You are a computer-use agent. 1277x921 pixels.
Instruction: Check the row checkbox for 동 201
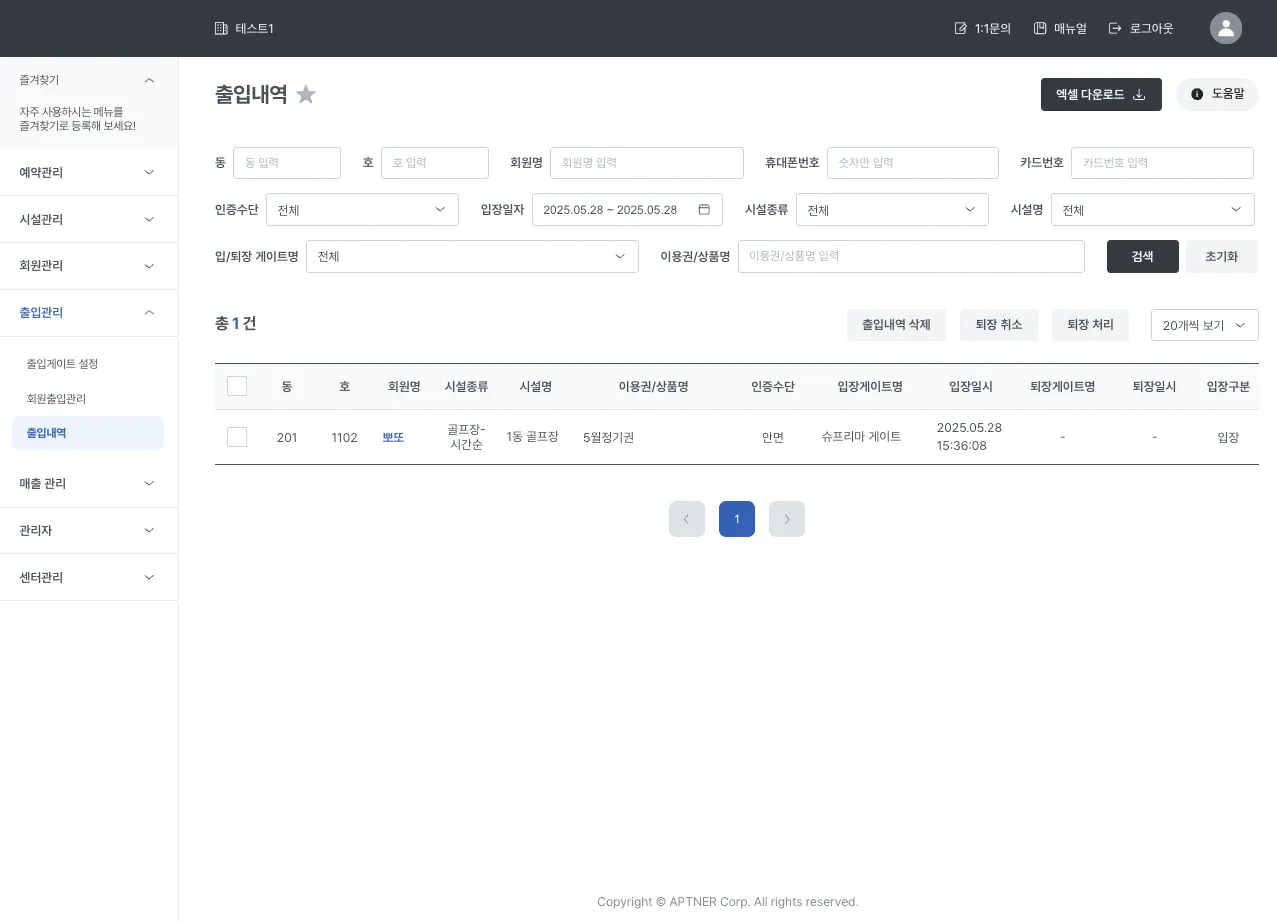click(x=237, y=437)
